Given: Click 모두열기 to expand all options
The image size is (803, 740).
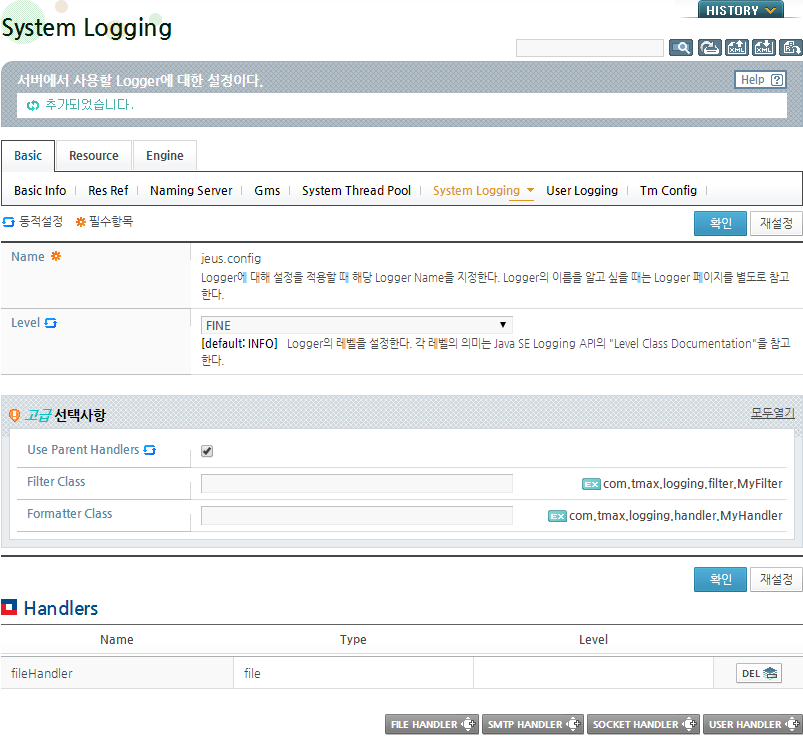Looking at the screenshot, I should pos(772,413).
